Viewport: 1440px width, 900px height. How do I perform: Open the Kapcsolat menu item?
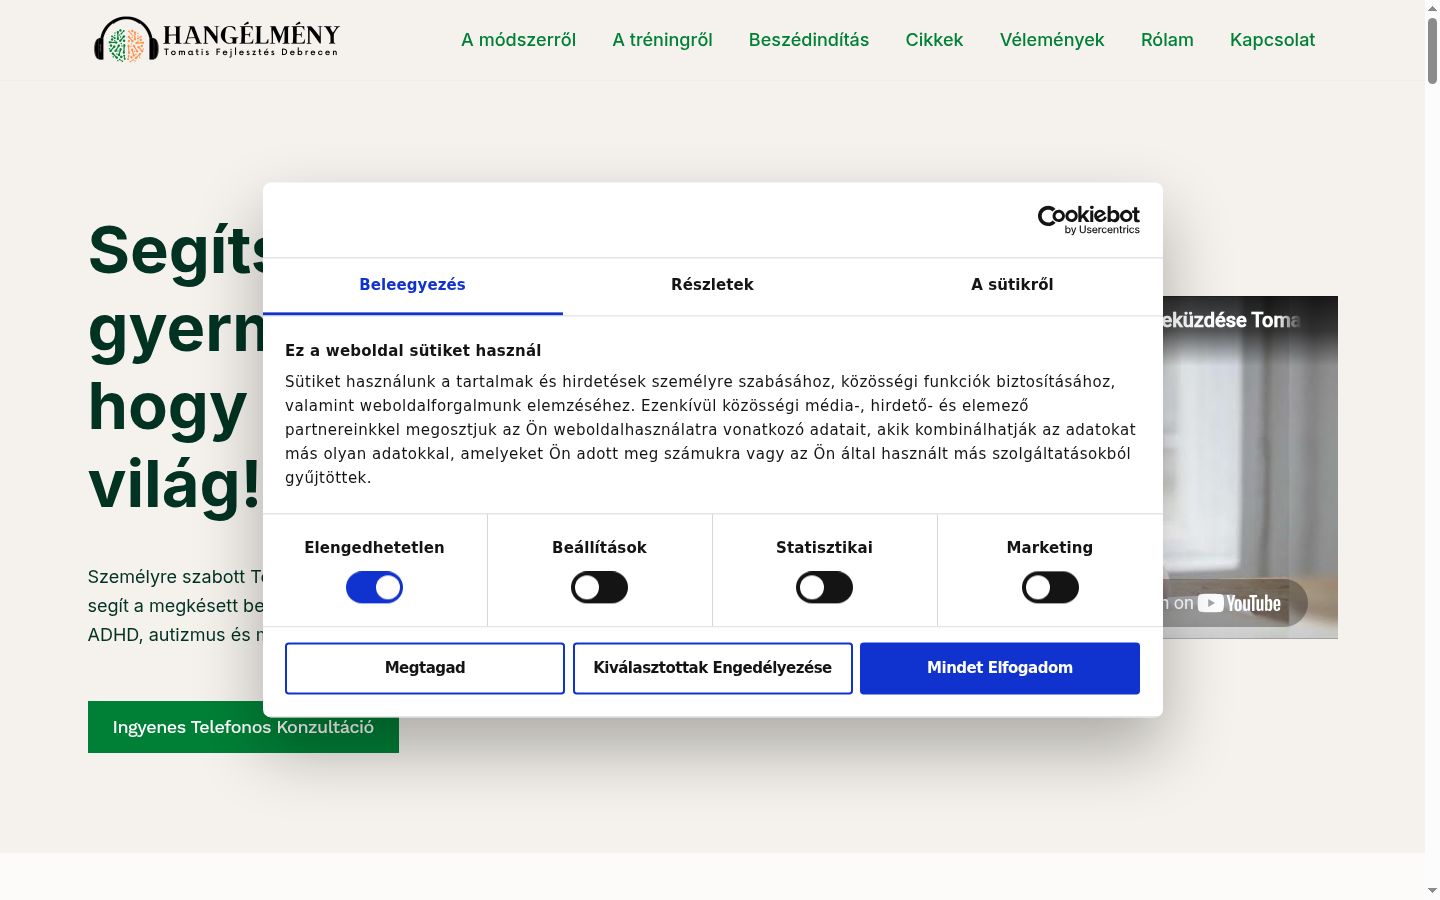[x=1272, y=40]
